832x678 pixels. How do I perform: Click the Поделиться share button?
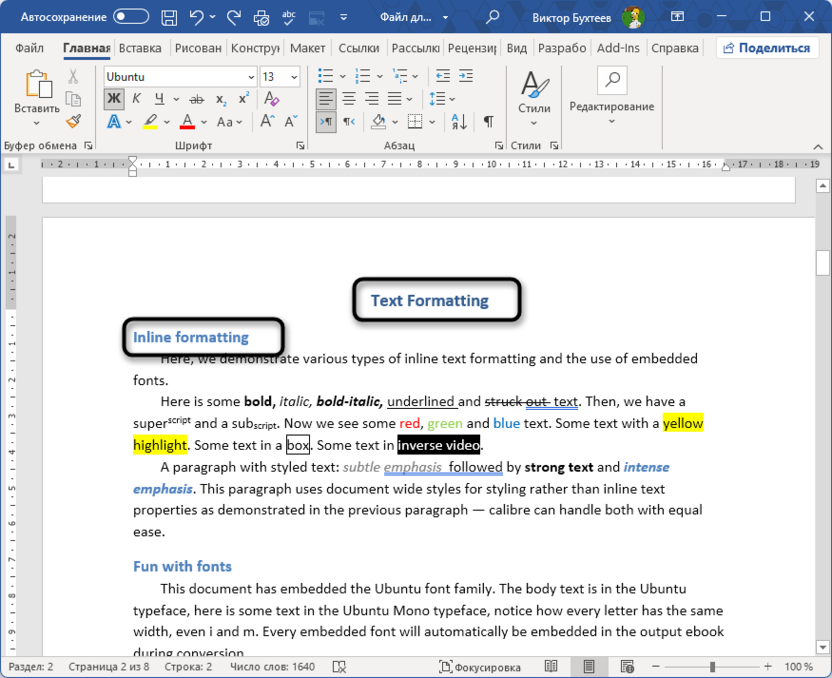767,48
